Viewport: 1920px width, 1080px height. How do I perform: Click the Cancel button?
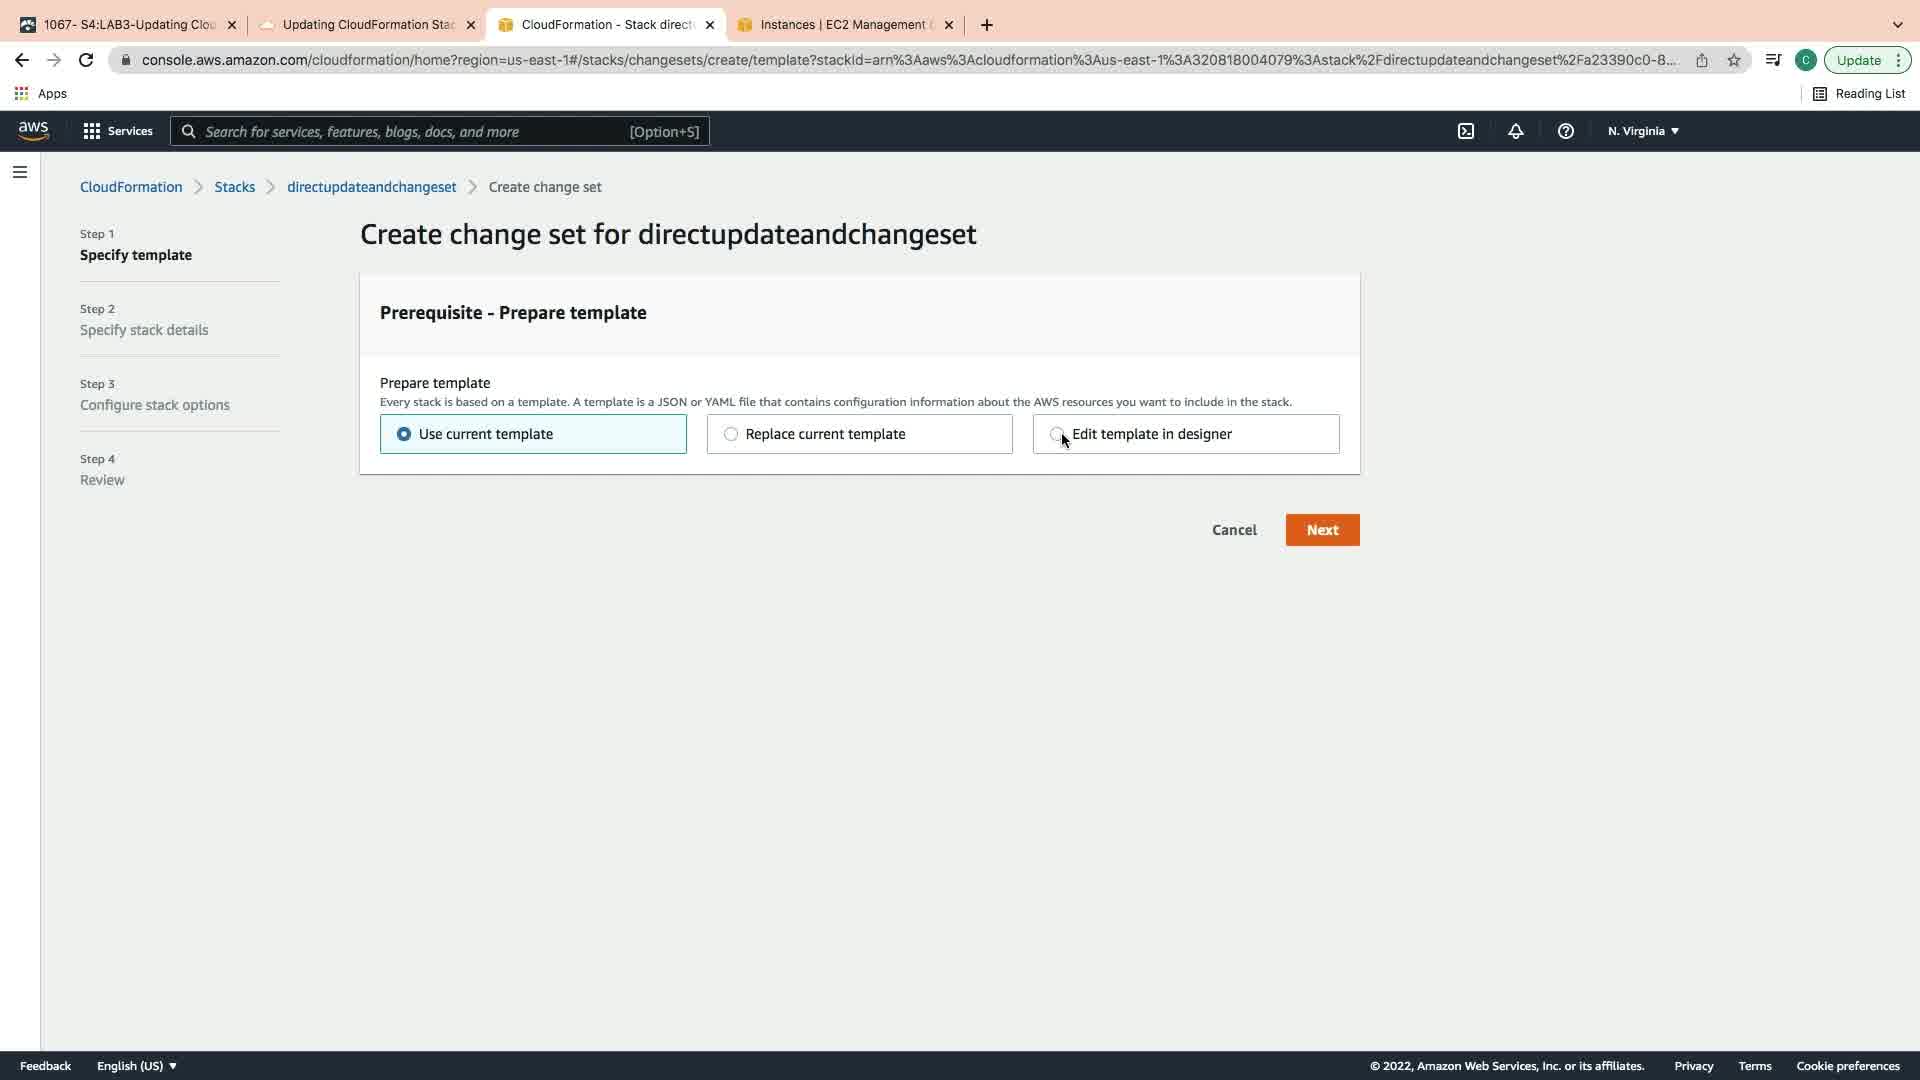click(x=1234, y=530)
